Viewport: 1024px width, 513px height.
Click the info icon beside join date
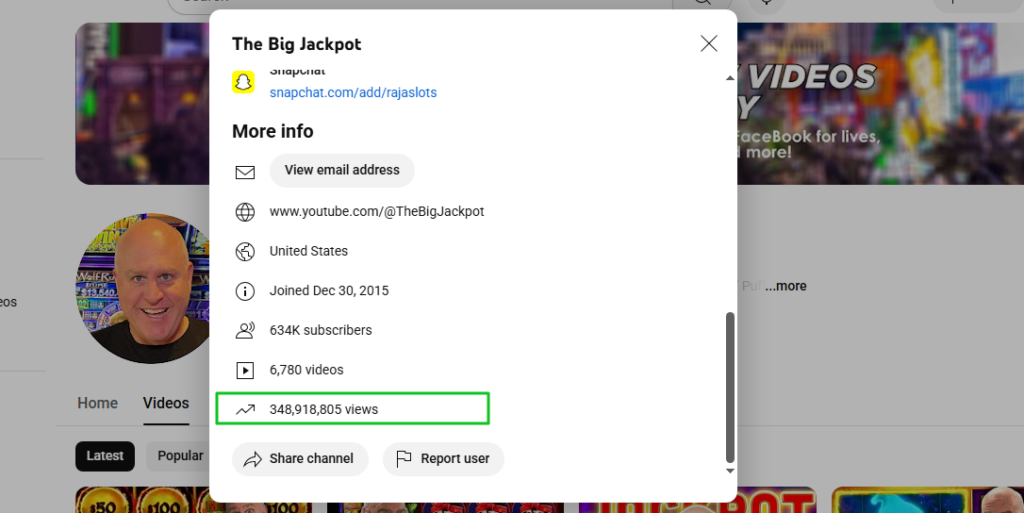click(x=245, y=291)
